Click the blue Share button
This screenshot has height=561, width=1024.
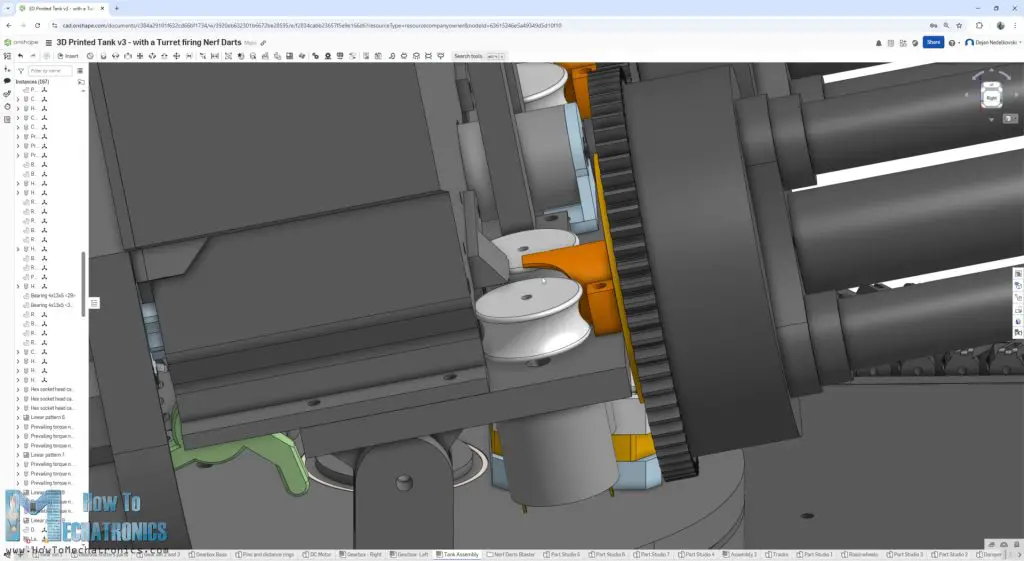click(x=932, y=43)
